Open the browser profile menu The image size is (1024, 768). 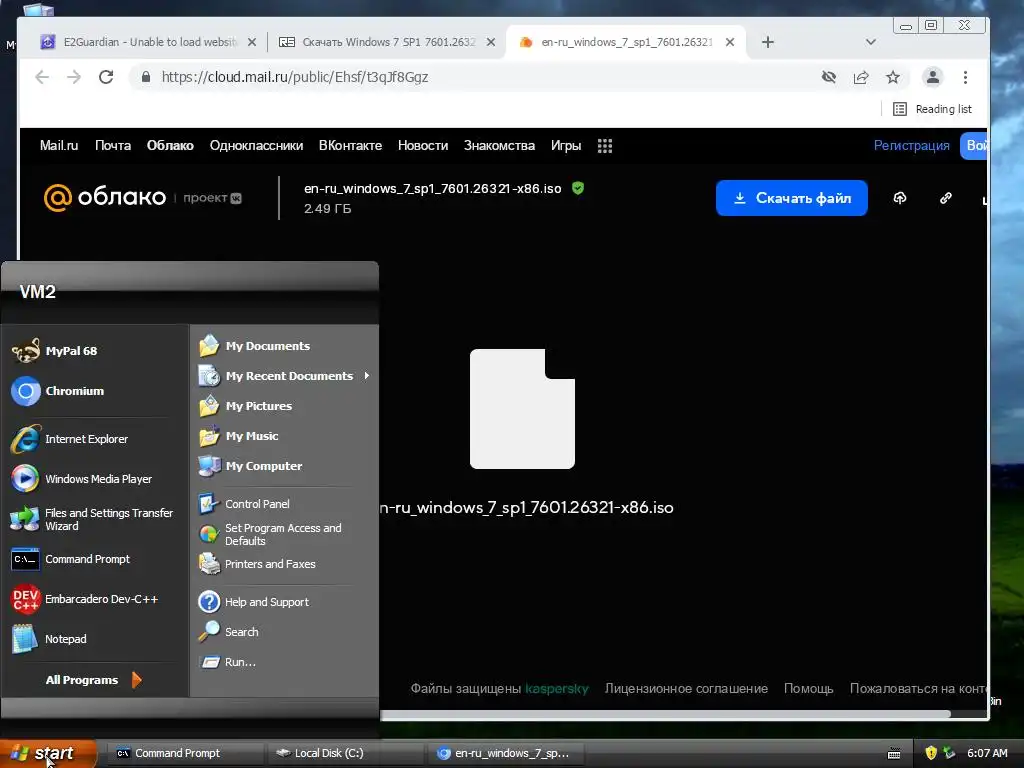[x=933, y=77]
